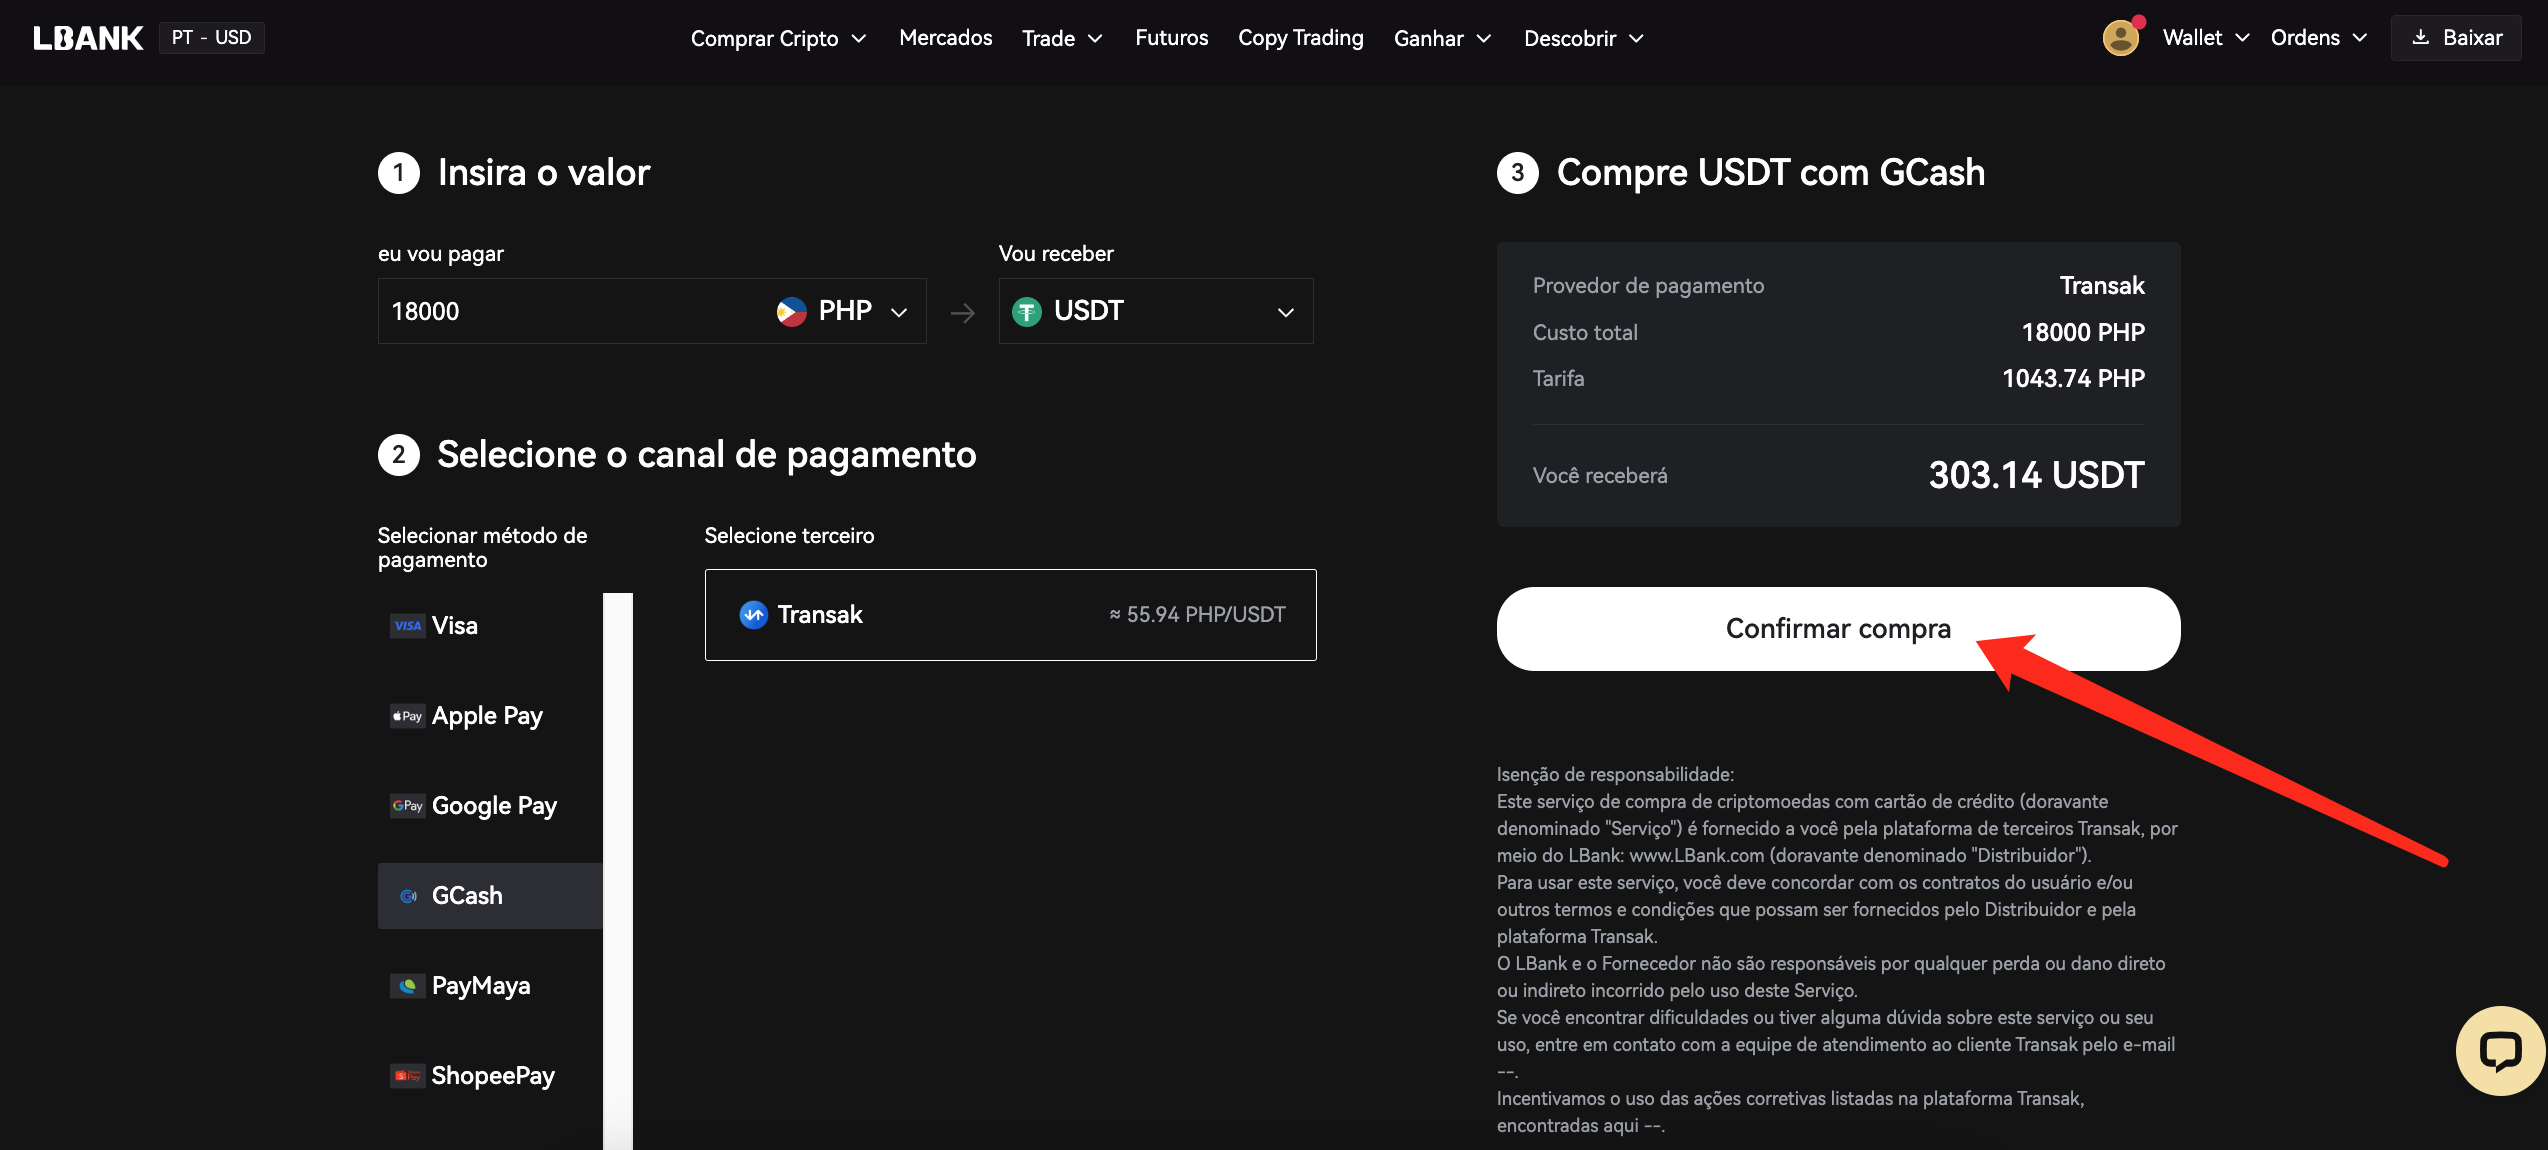2548x1150 pixels.
Task: Click the Transak logo icon
Action: click(x=753, y=614)
